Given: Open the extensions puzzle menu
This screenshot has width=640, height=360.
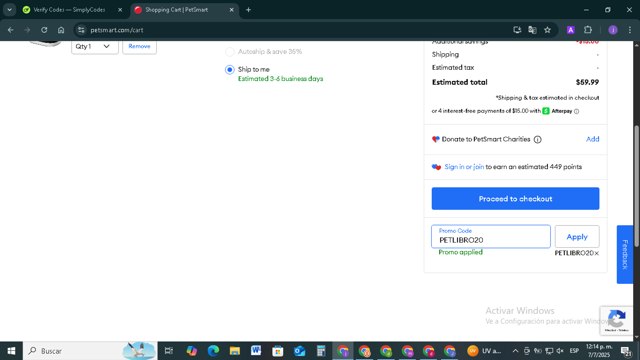Looking at the screenshot, I should tap(588, 30).
